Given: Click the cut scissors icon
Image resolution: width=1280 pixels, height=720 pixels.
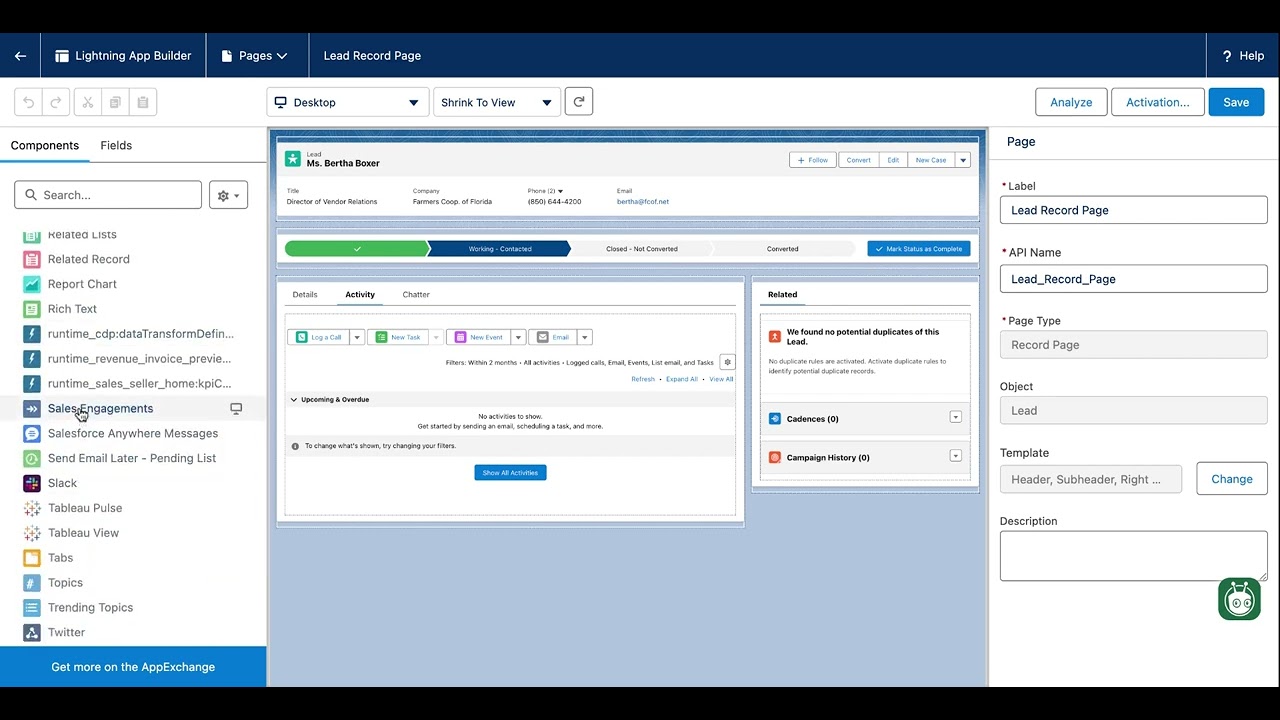Looking at the screenshot, I should point(87,102).
